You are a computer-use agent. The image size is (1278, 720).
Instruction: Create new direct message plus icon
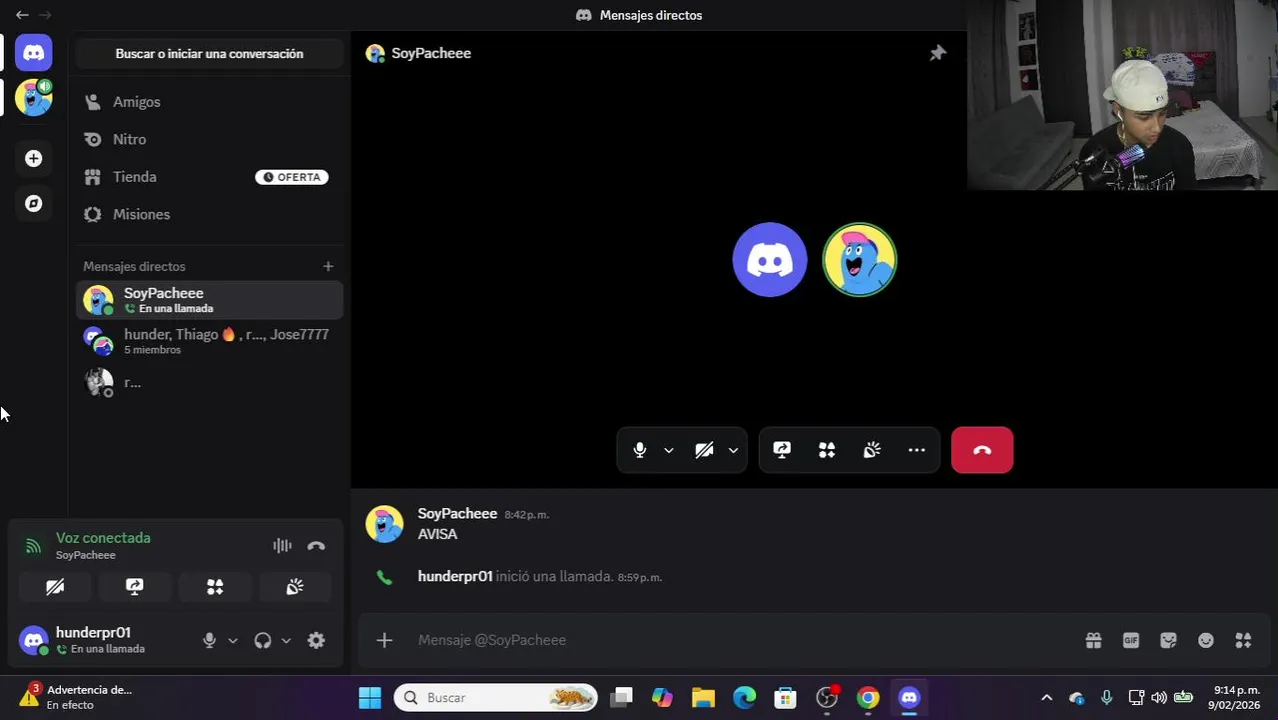click(x=328, y=266)
